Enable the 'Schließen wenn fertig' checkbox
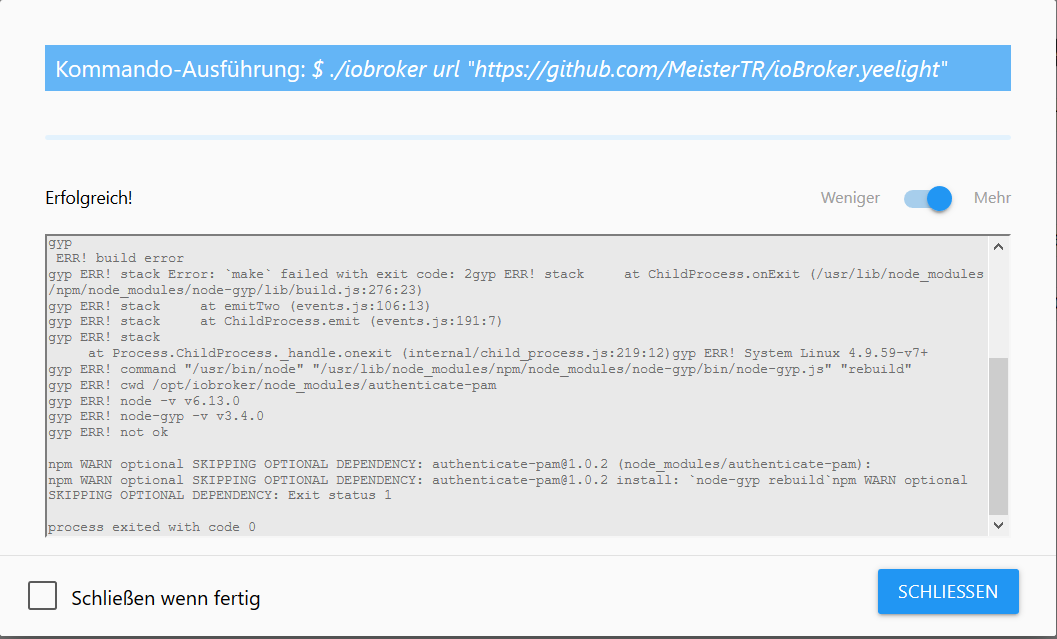Viewport: 1057px width, 639px height. click(x=42, y=596)
